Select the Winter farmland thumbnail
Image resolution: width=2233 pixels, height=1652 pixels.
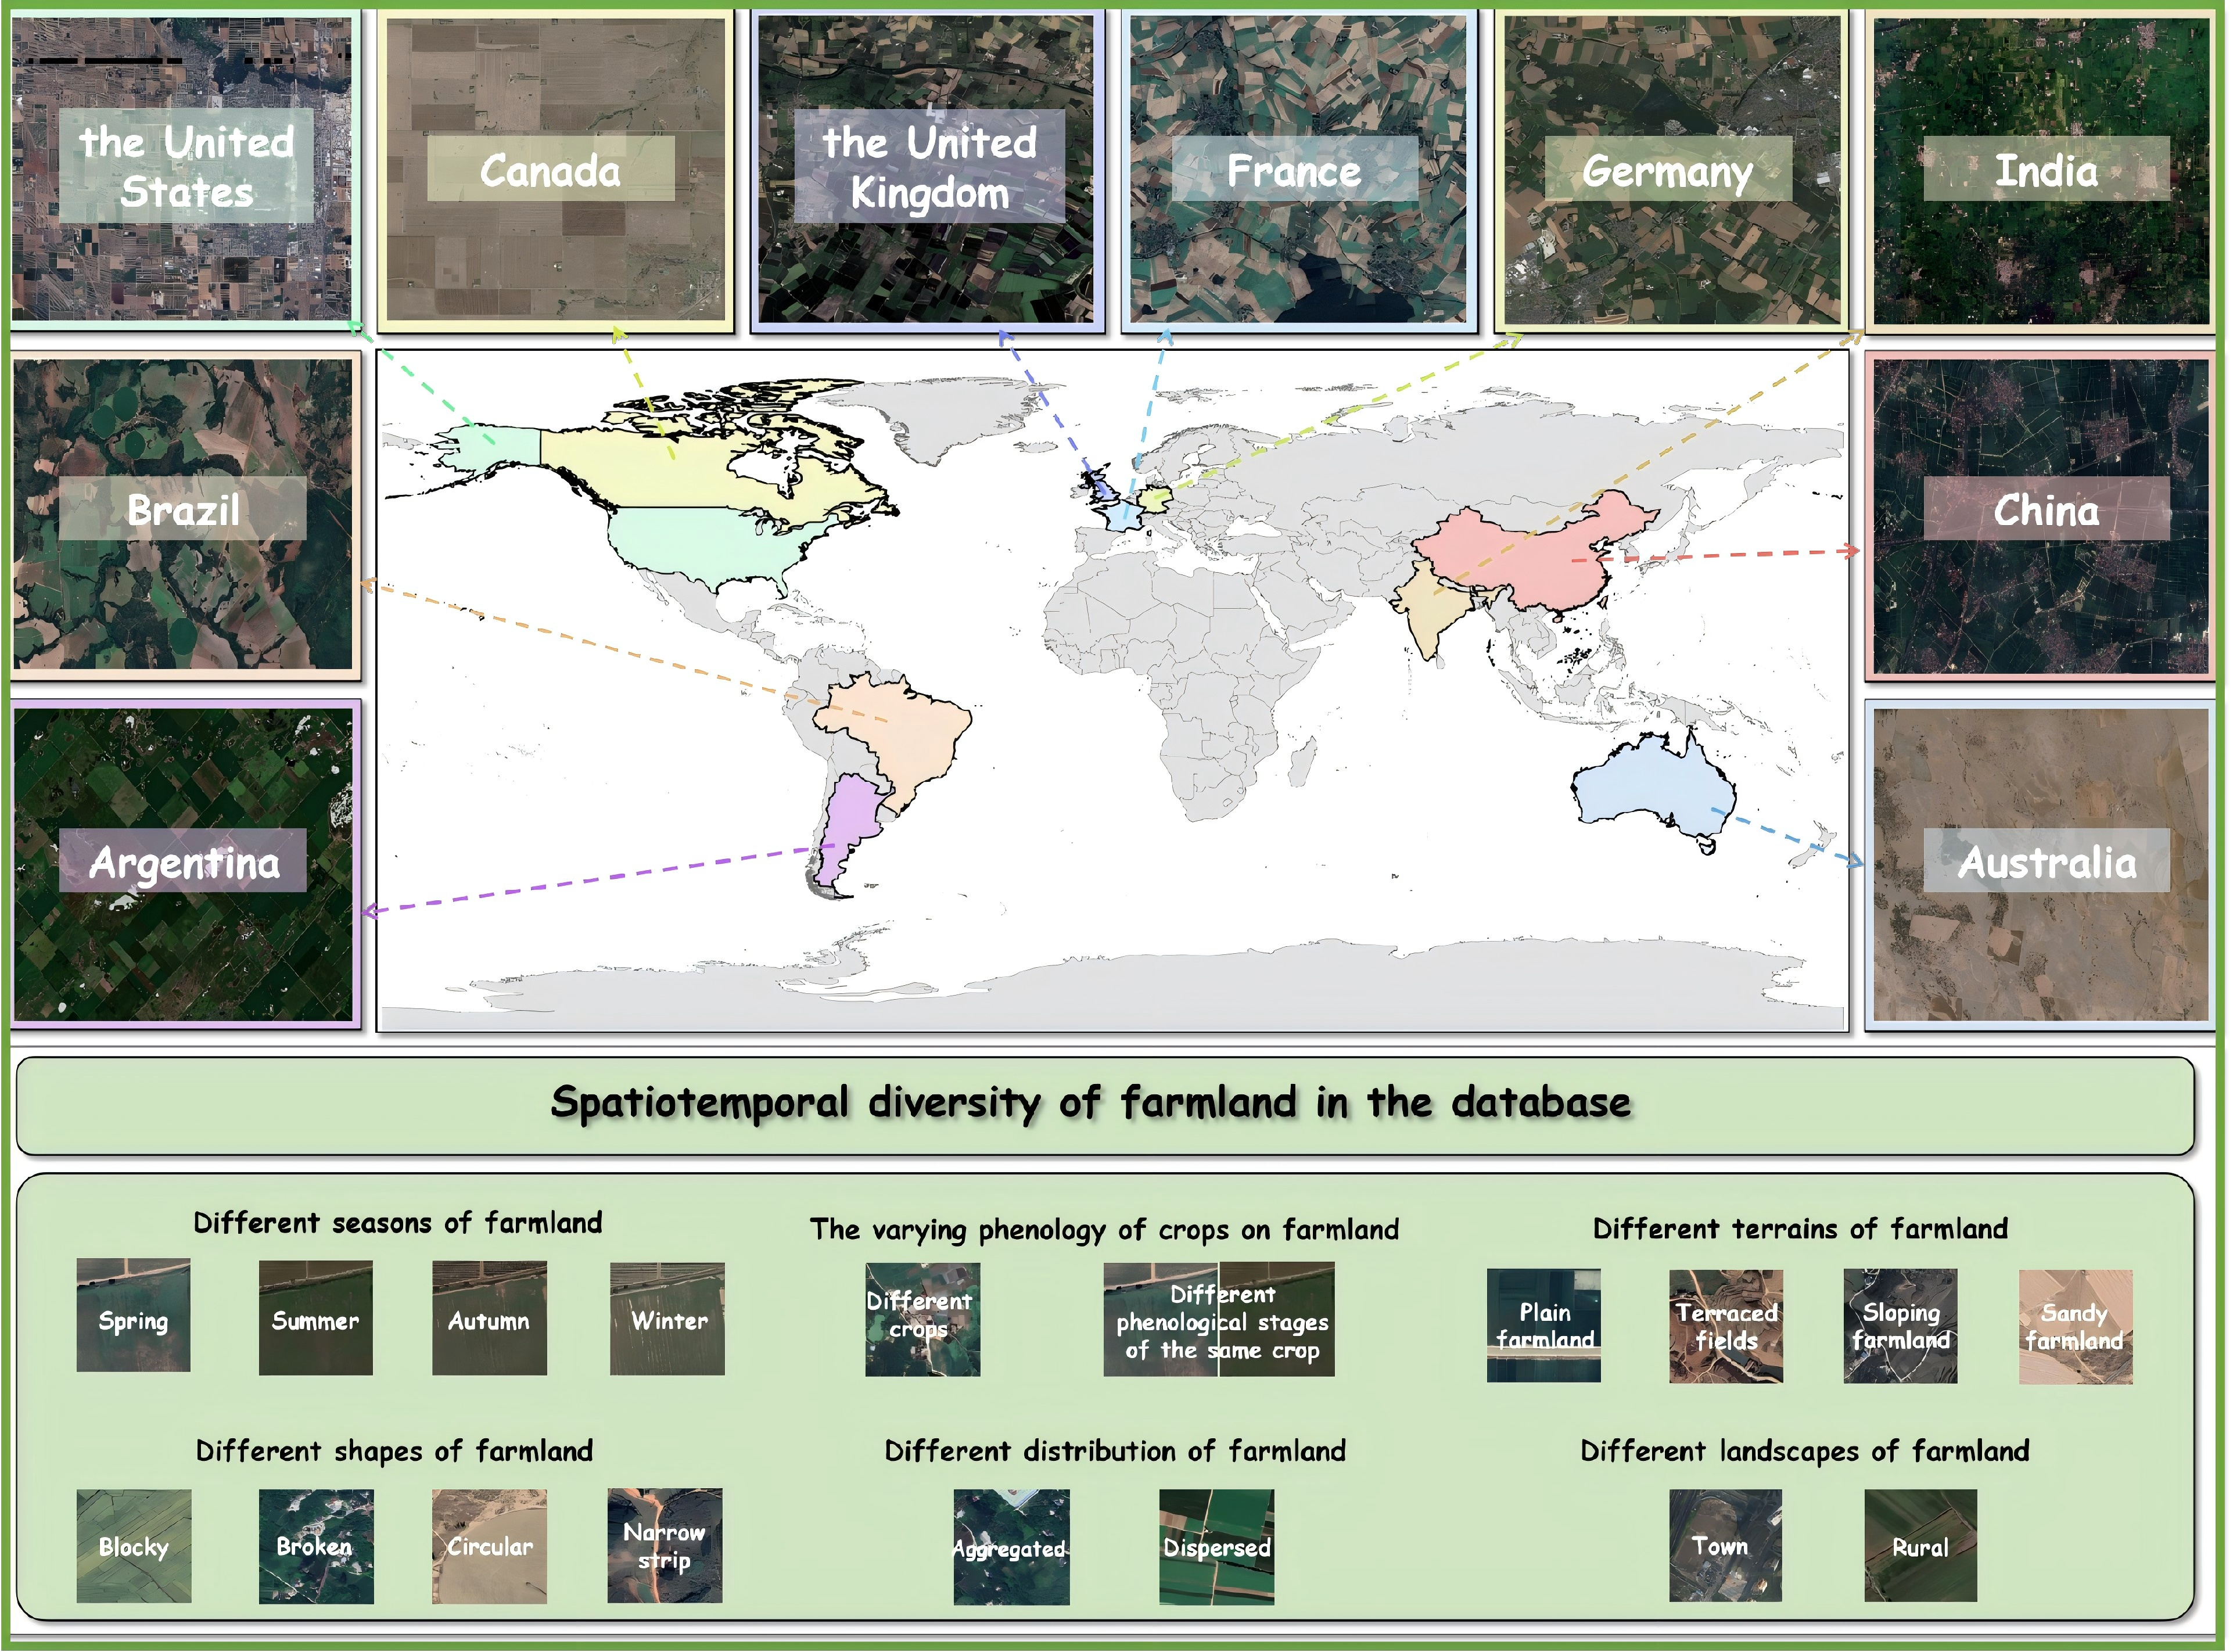(667, 1318)
